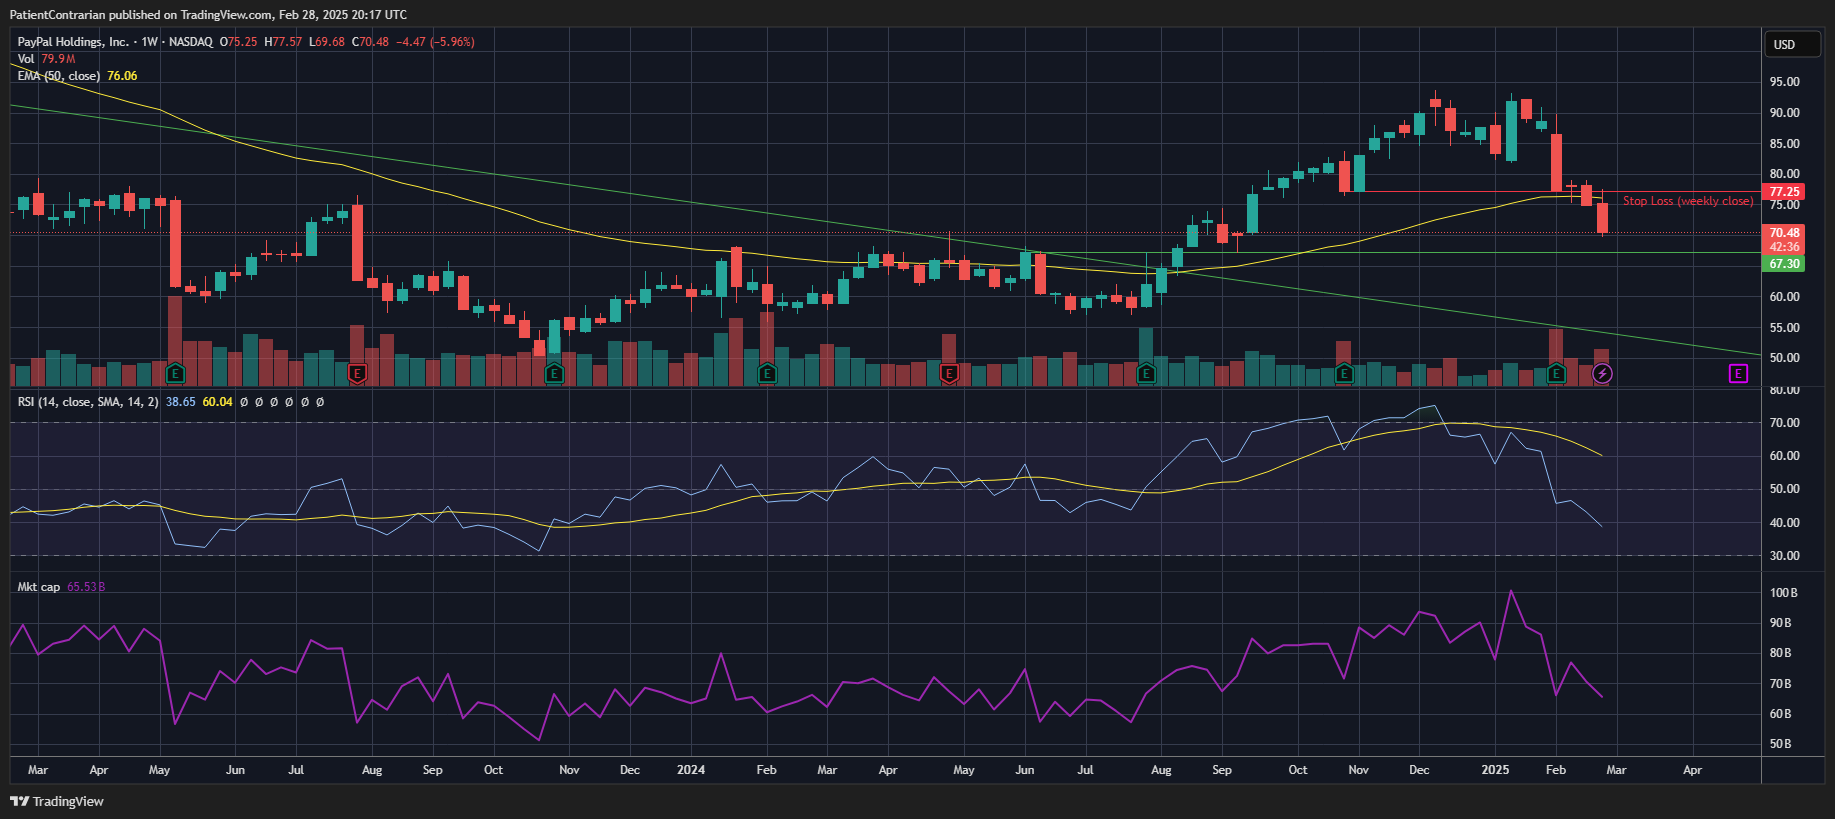Click the red 77.25 price label

click(1784, 192)
